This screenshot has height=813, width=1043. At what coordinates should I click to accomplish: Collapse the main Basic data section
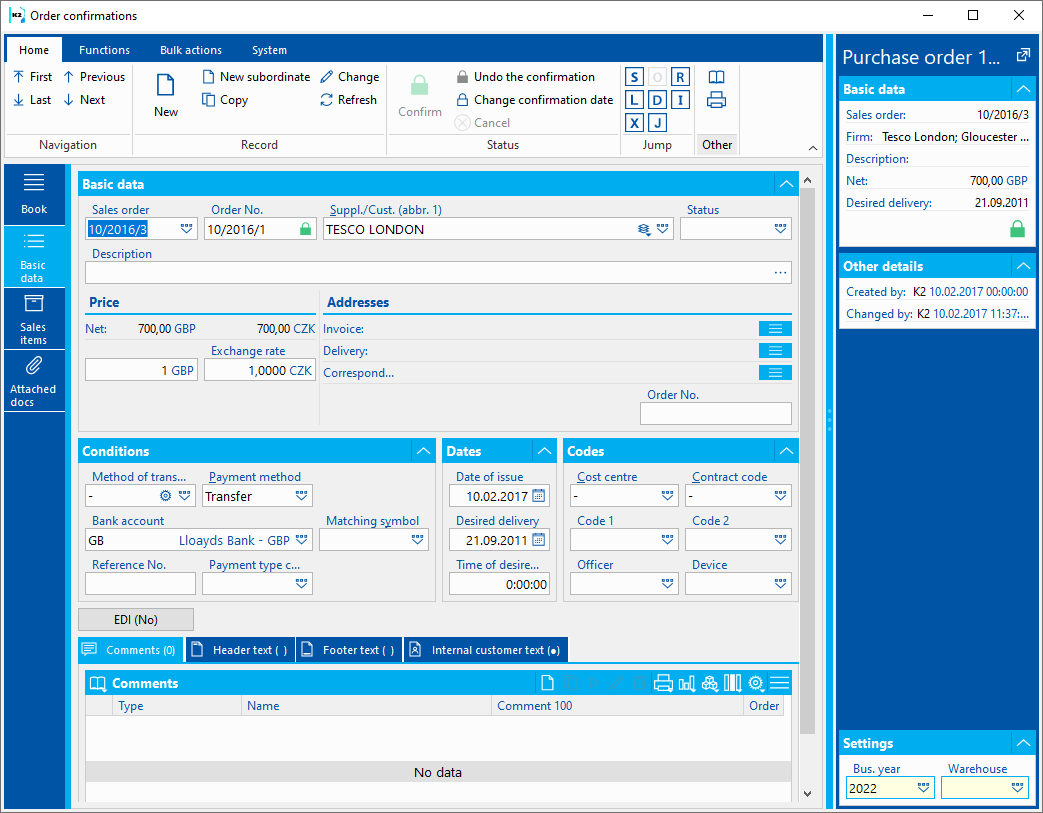click(x=786, y=184)
